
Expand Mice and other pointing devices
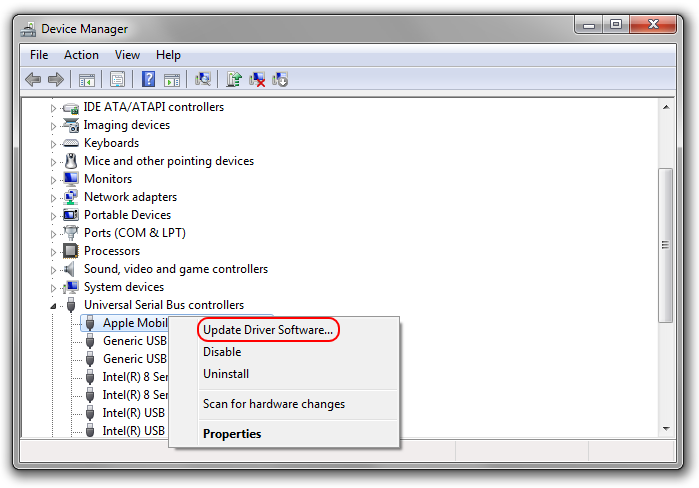tap(53, 162)
